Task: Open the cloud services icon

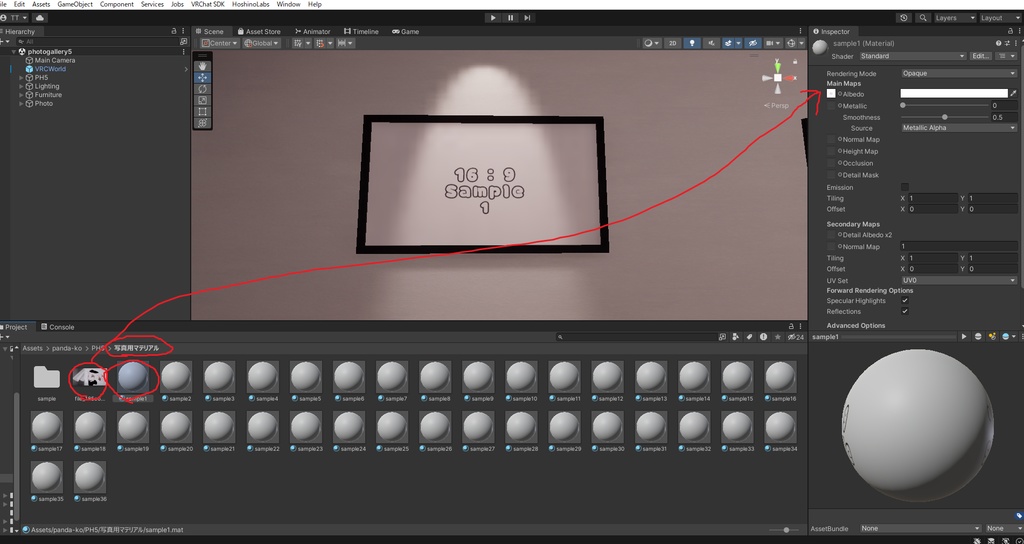Action: tap(40, 18)
